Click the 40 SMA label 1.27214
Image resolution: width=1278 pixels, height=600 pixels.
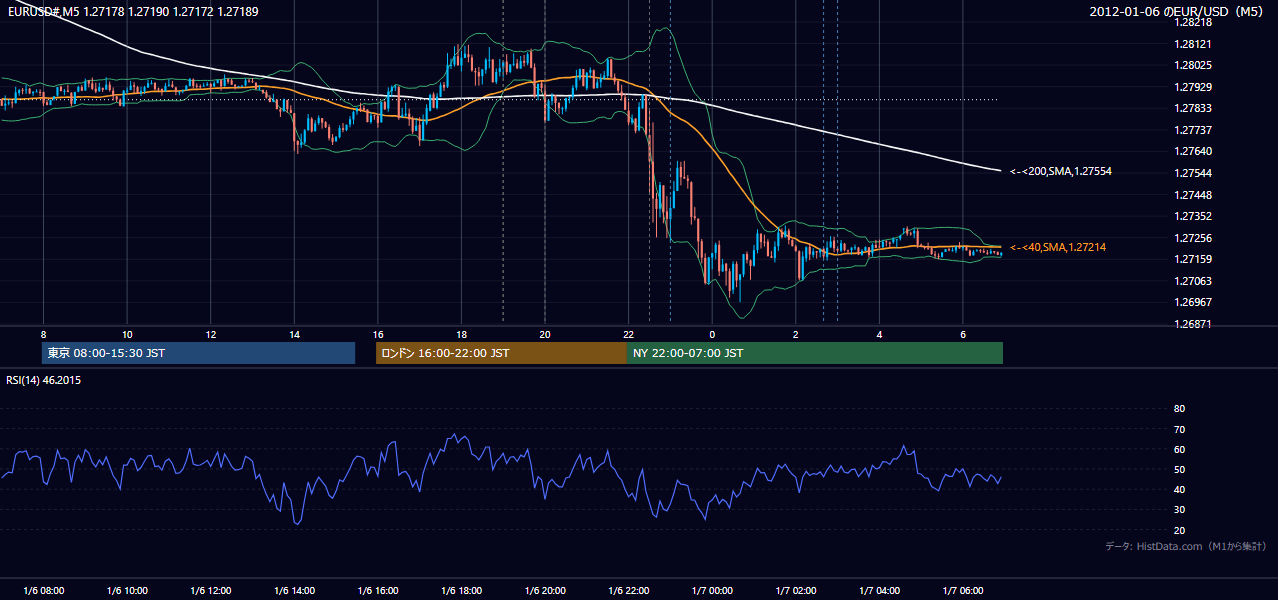point(1058,247)
